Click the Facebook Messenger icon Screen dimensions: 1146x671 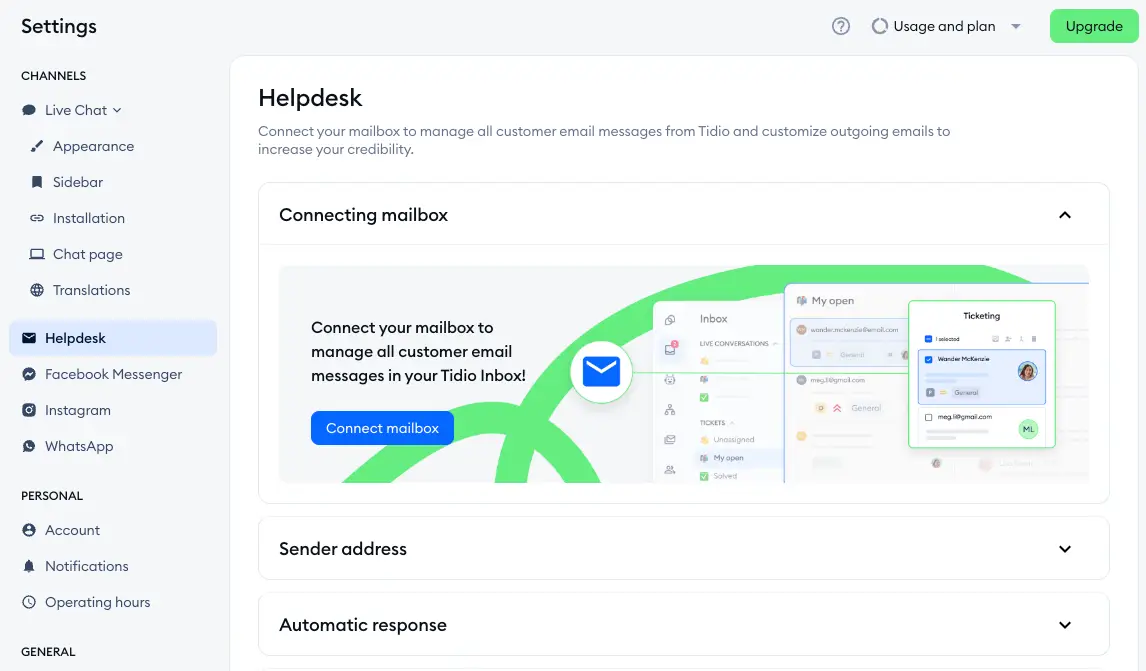pos(29,374)
